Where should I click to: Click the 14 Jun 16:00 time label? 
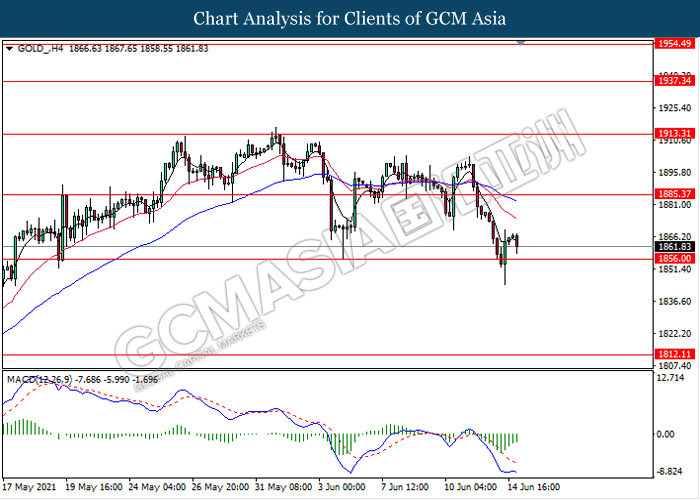[533, 487]
